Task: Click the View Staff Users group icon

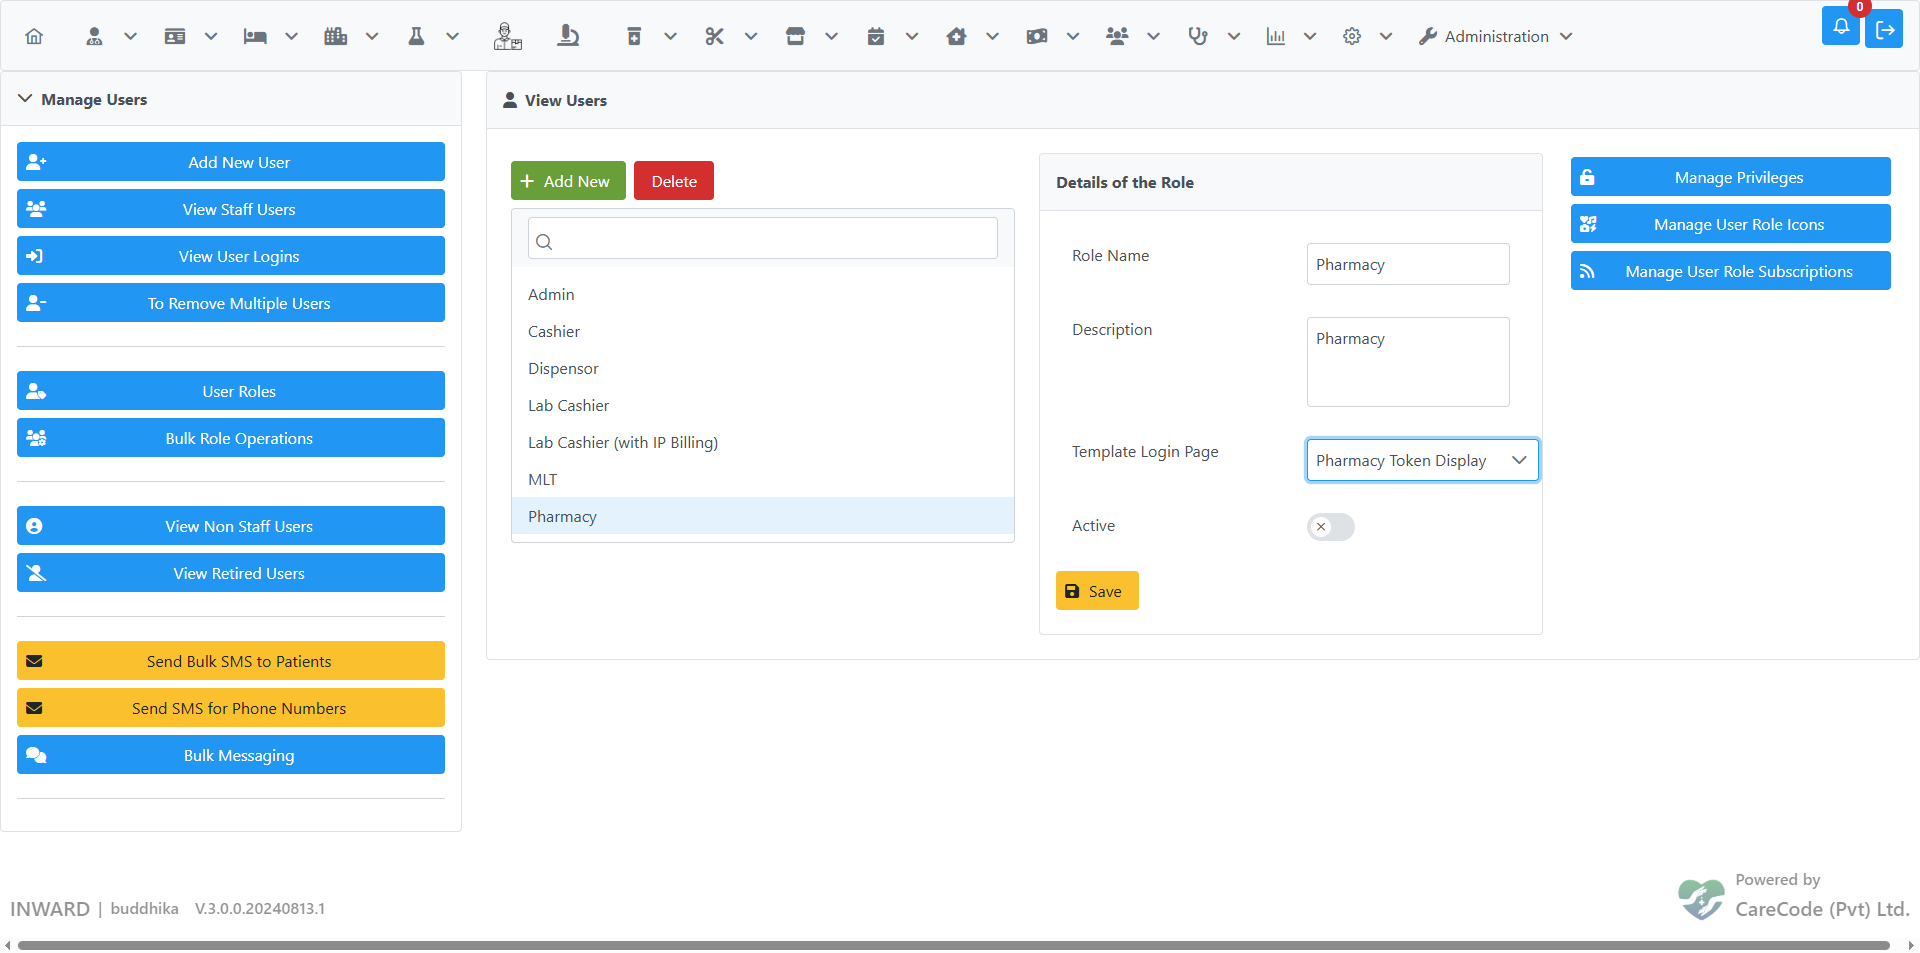Action: 36,209
